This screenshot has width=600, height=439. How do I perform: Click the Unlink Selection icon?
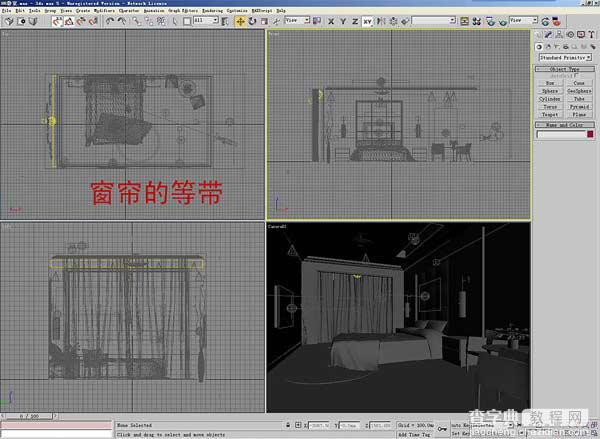(149, 21)
